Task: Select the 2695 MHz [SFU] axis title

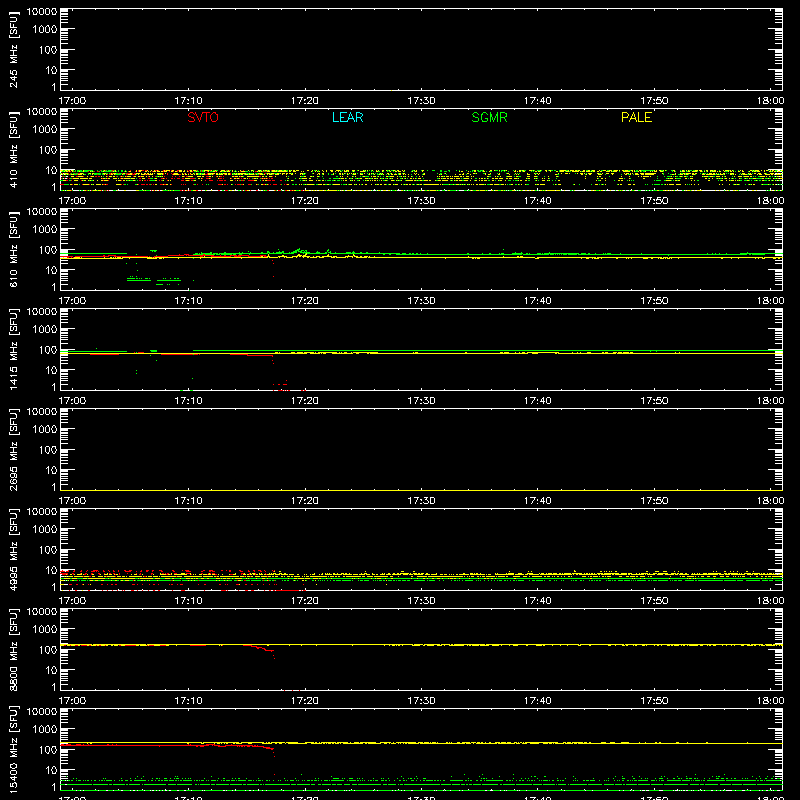Action: [14, 449]
